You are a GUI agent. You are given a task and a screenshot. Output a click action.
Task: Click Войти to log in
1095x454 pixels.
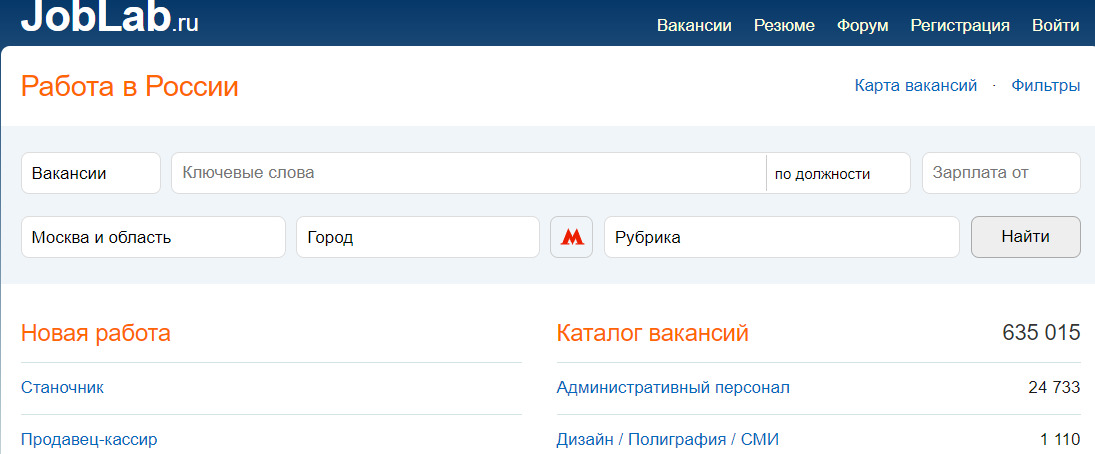click(x=1055, y=25)
